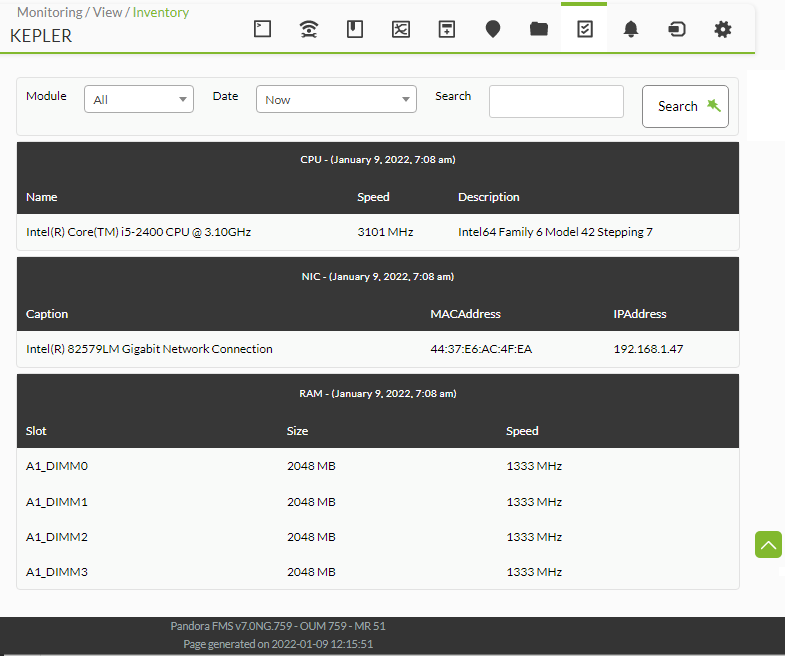Screen dimensions: 785x656
Task: Click the IPAddress column header
Action: point(640,314)
